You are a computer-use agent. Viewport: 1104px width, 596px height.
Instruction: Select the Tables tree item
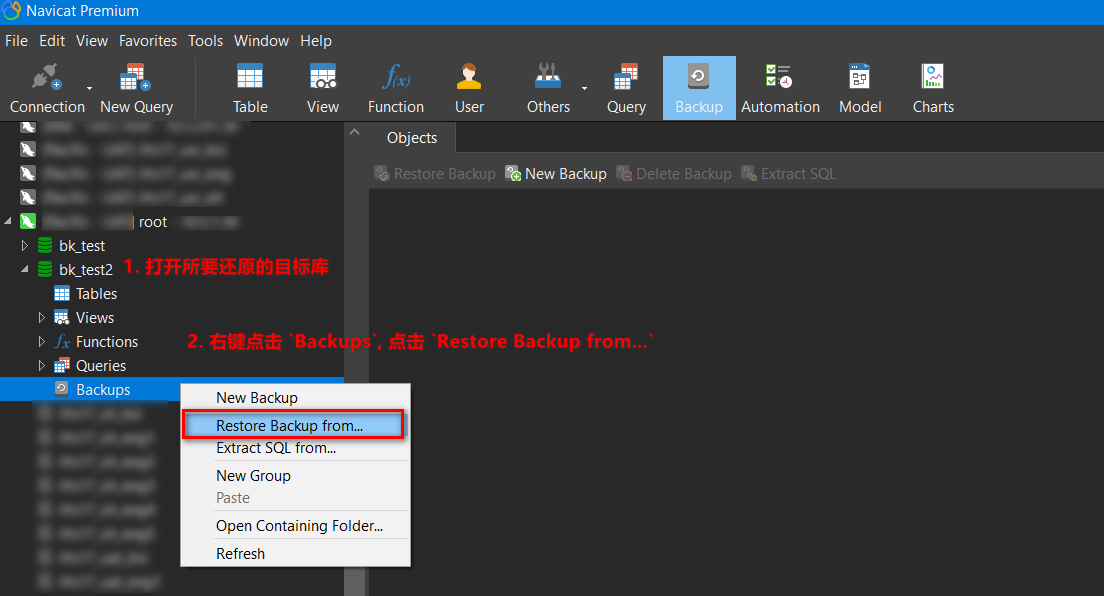click(x=96, y=294)
